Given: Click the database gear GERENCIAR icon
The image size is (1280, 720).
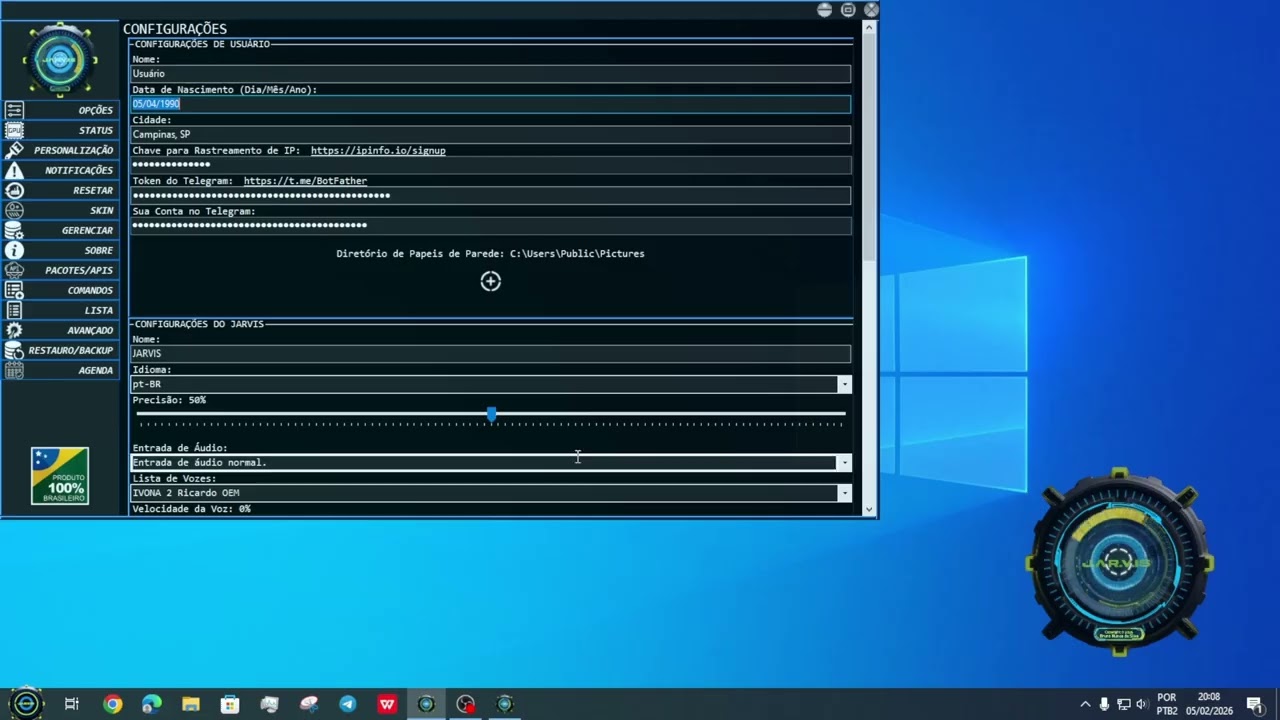Looking at the screenshot, I should click(x=14, y=230).
